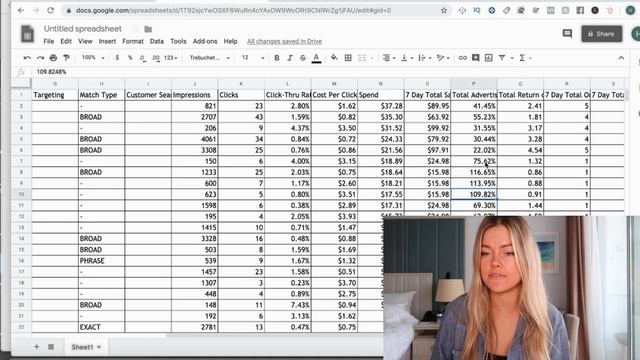Open the Tools menu
This screenshot has width=640, height=360.
point(178,41)
